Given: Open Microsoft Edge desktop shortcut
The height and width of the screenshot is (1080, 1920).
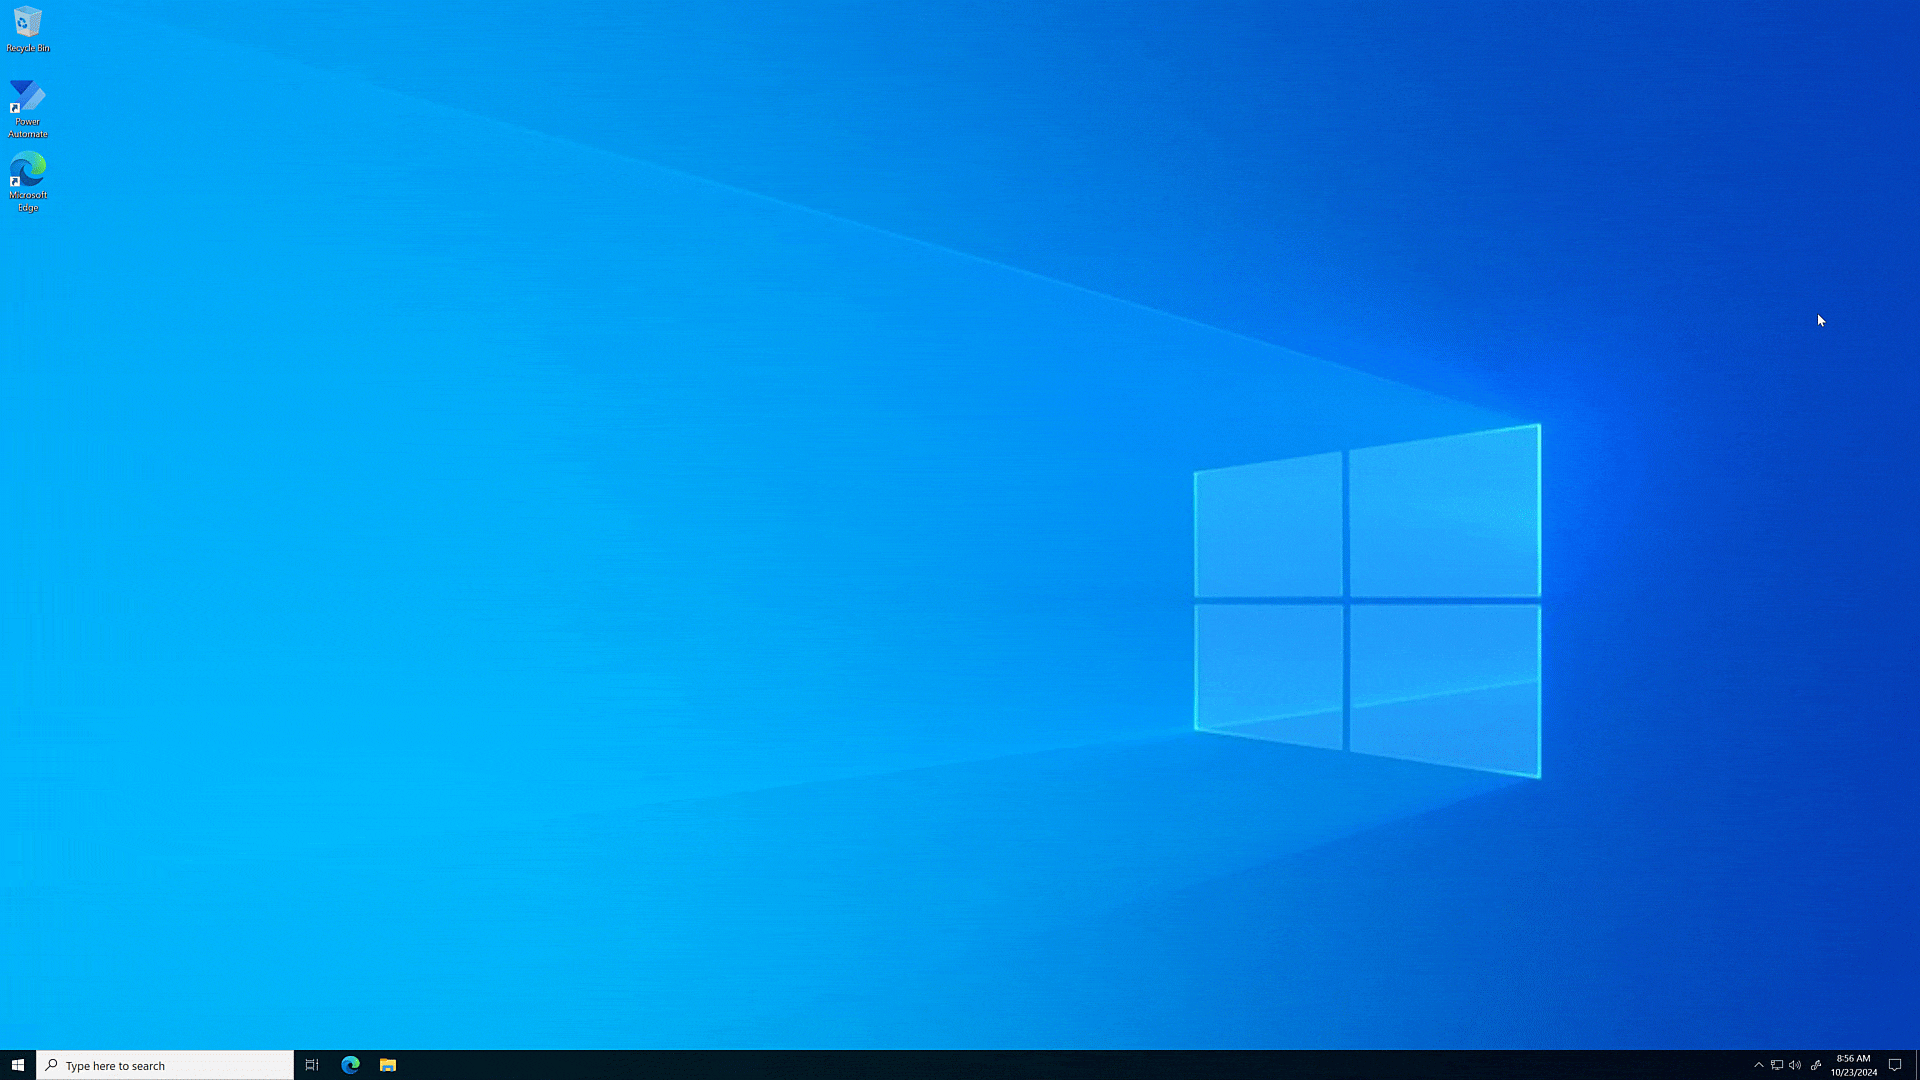Looking at the screenshot, I should point(27,170).
